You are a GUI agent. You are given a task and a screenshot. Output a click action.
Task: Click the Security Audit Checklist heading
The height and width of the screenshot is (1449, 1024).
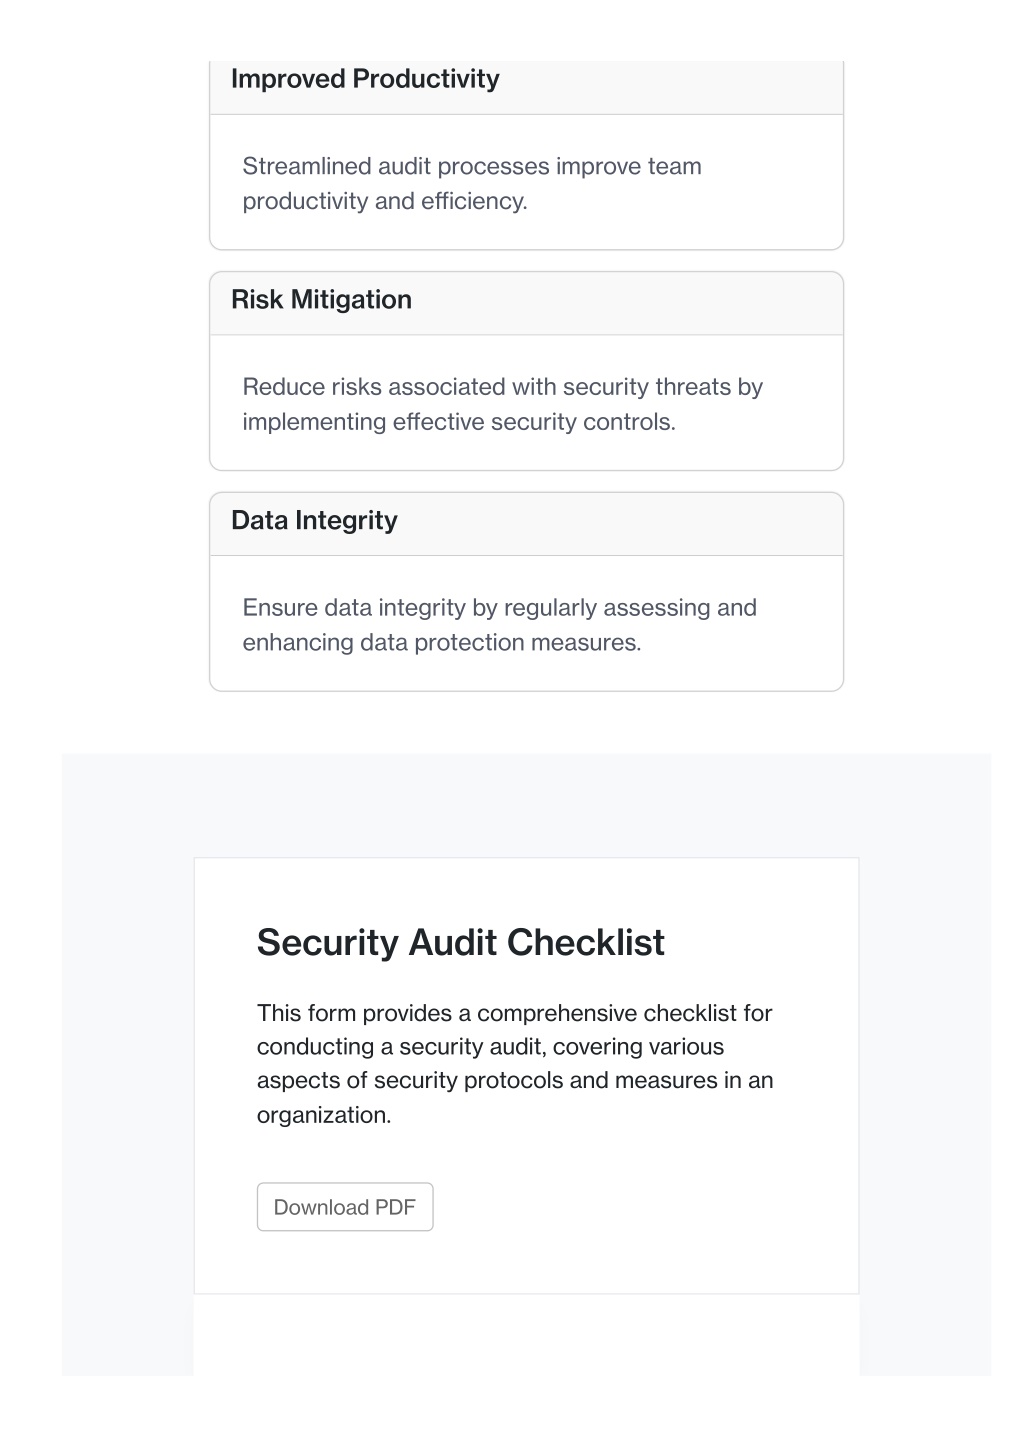tap(461, 943)
